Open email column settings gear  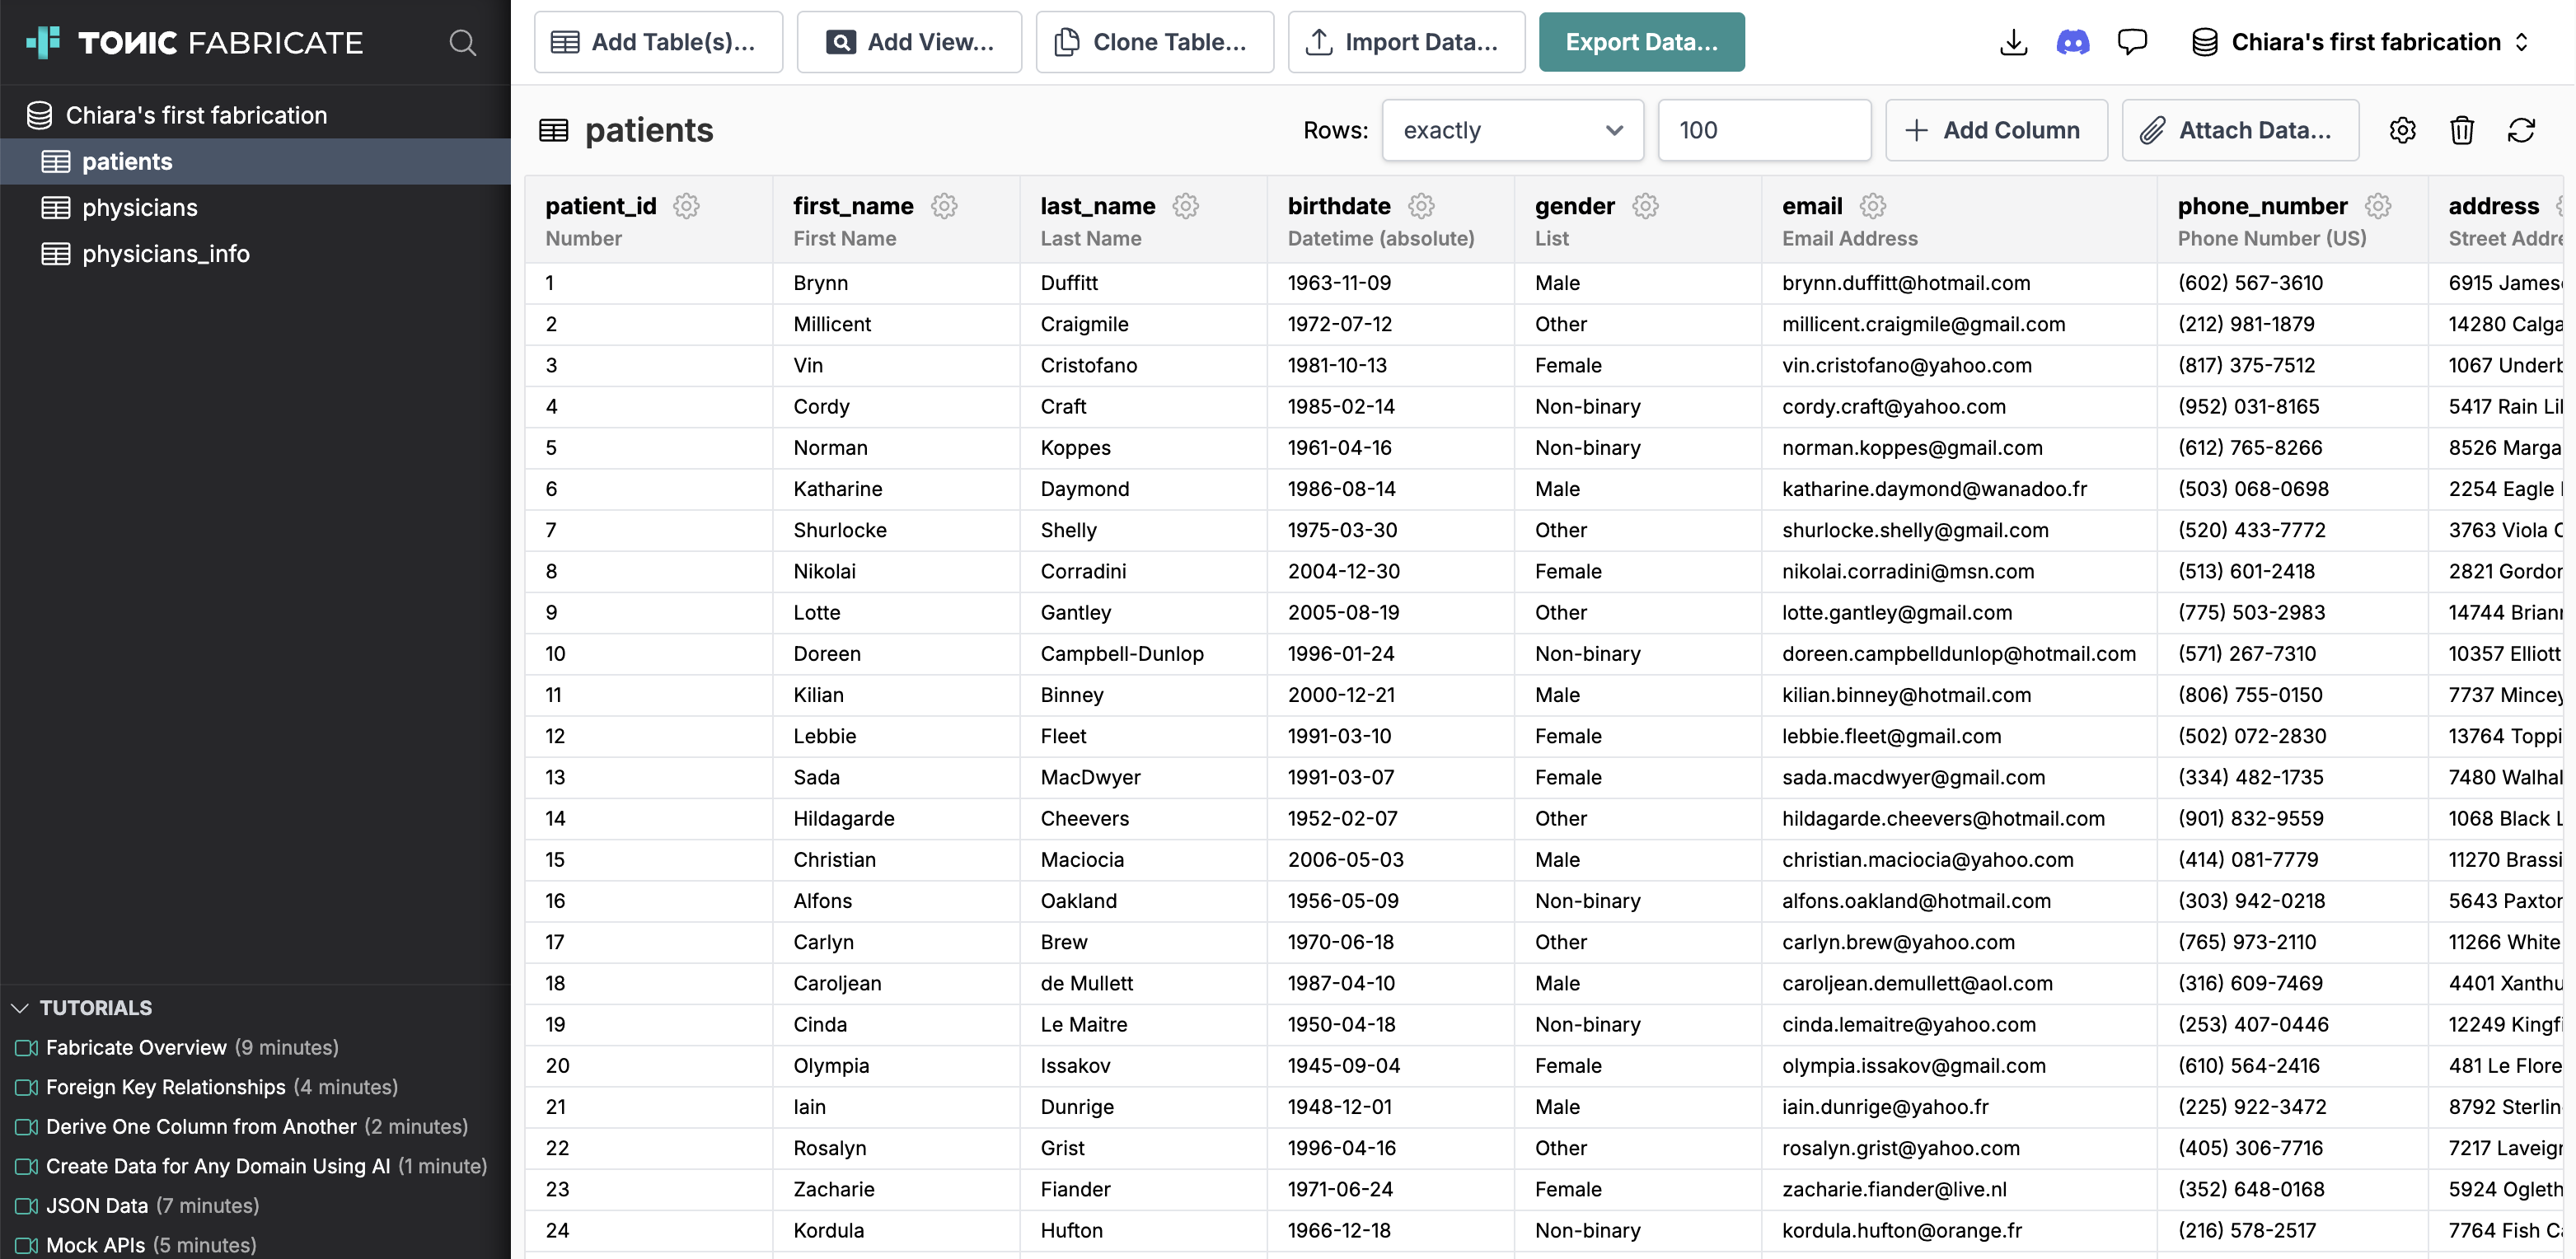click(x=1872, y=206)
